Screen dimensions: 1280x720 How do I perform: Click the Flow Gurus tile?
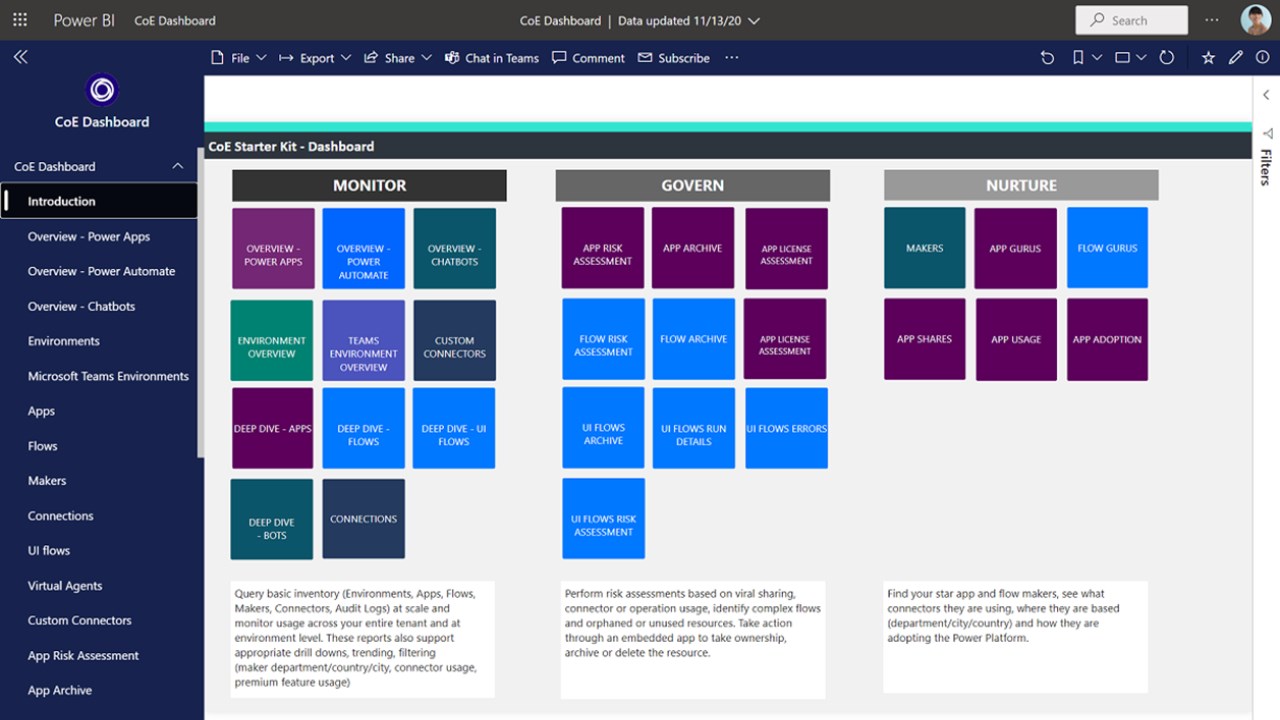click(1107, 248)
